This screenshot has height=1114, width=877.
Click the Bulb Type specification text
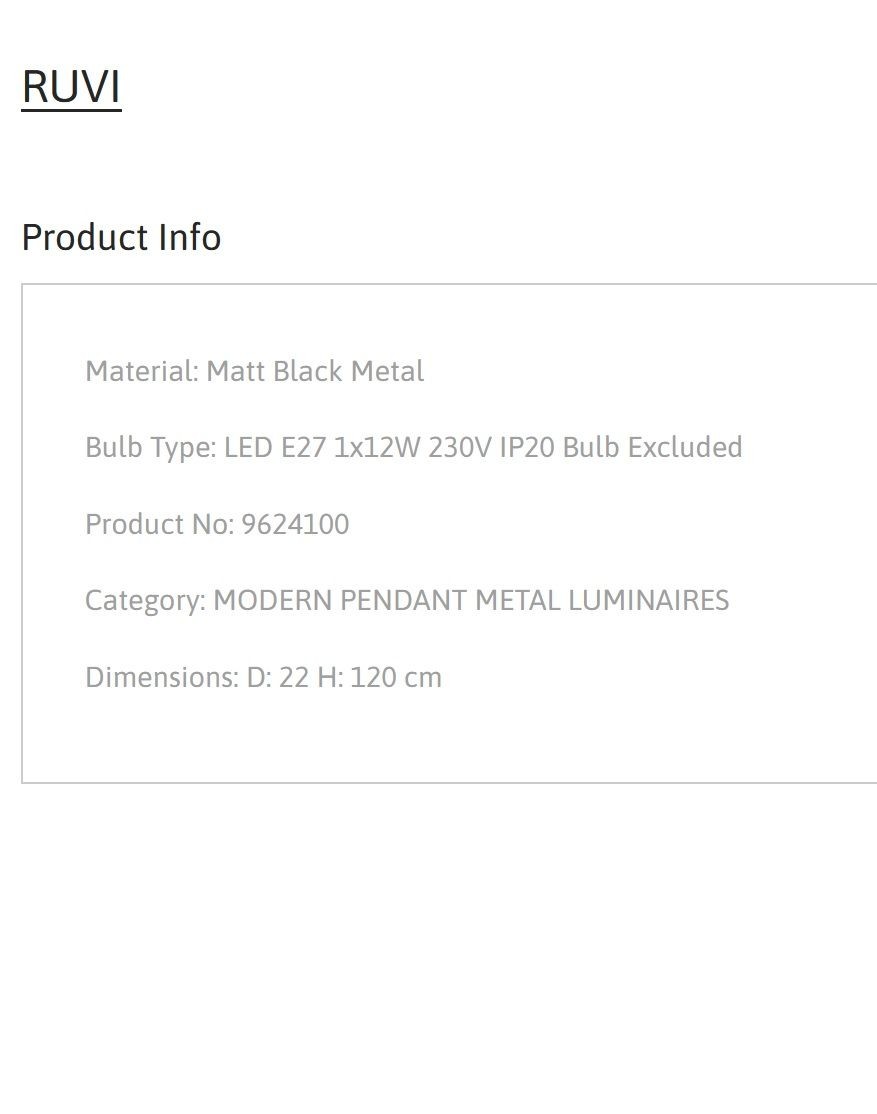coord(414,448)
